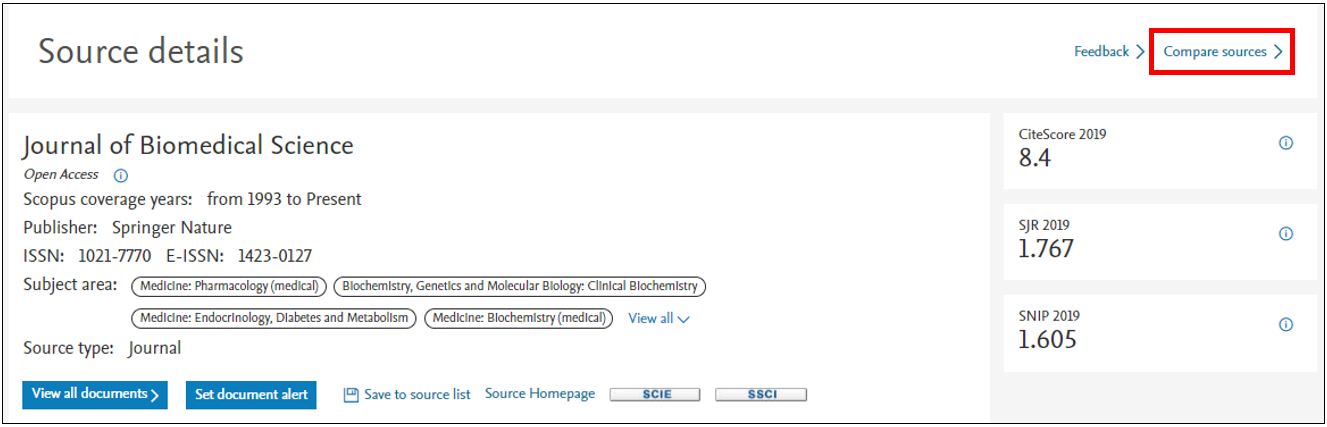Click the Open Access info icon
This screenshot has width=1327, height=427.
[121, 175]
